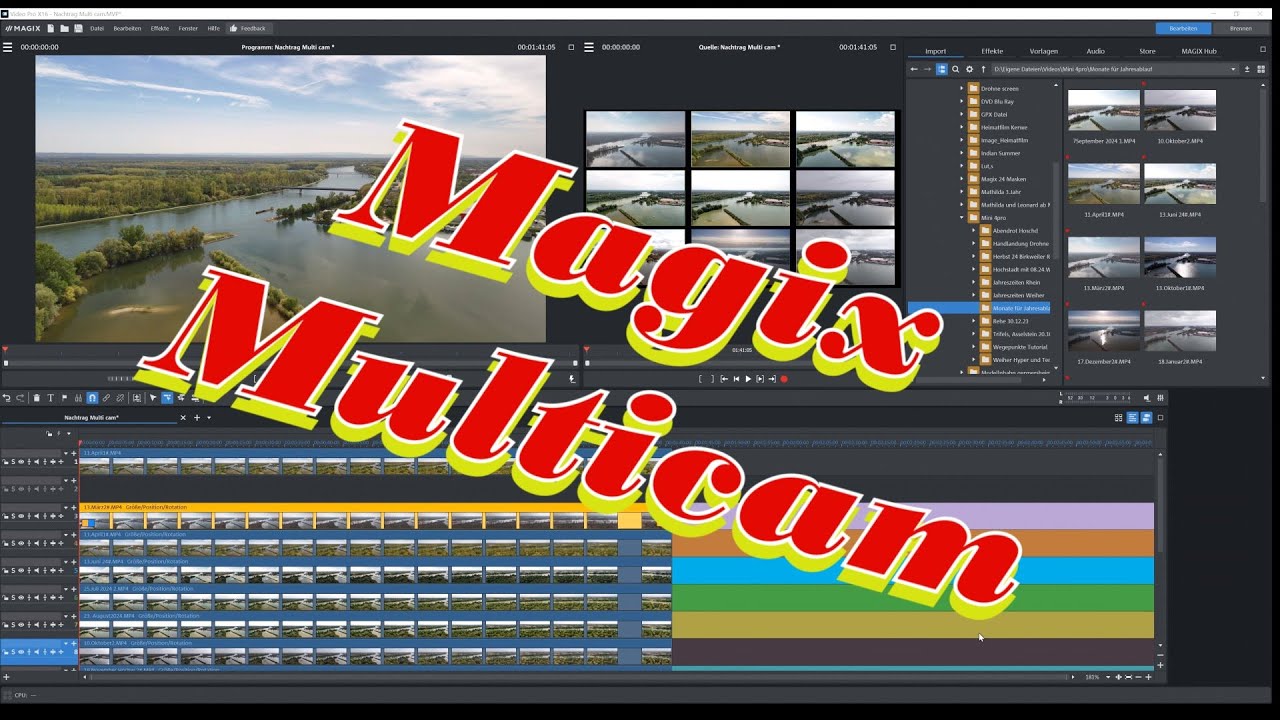Select the 17.Dezember2#.MP4 thumbnail

tap(1104, 331)
